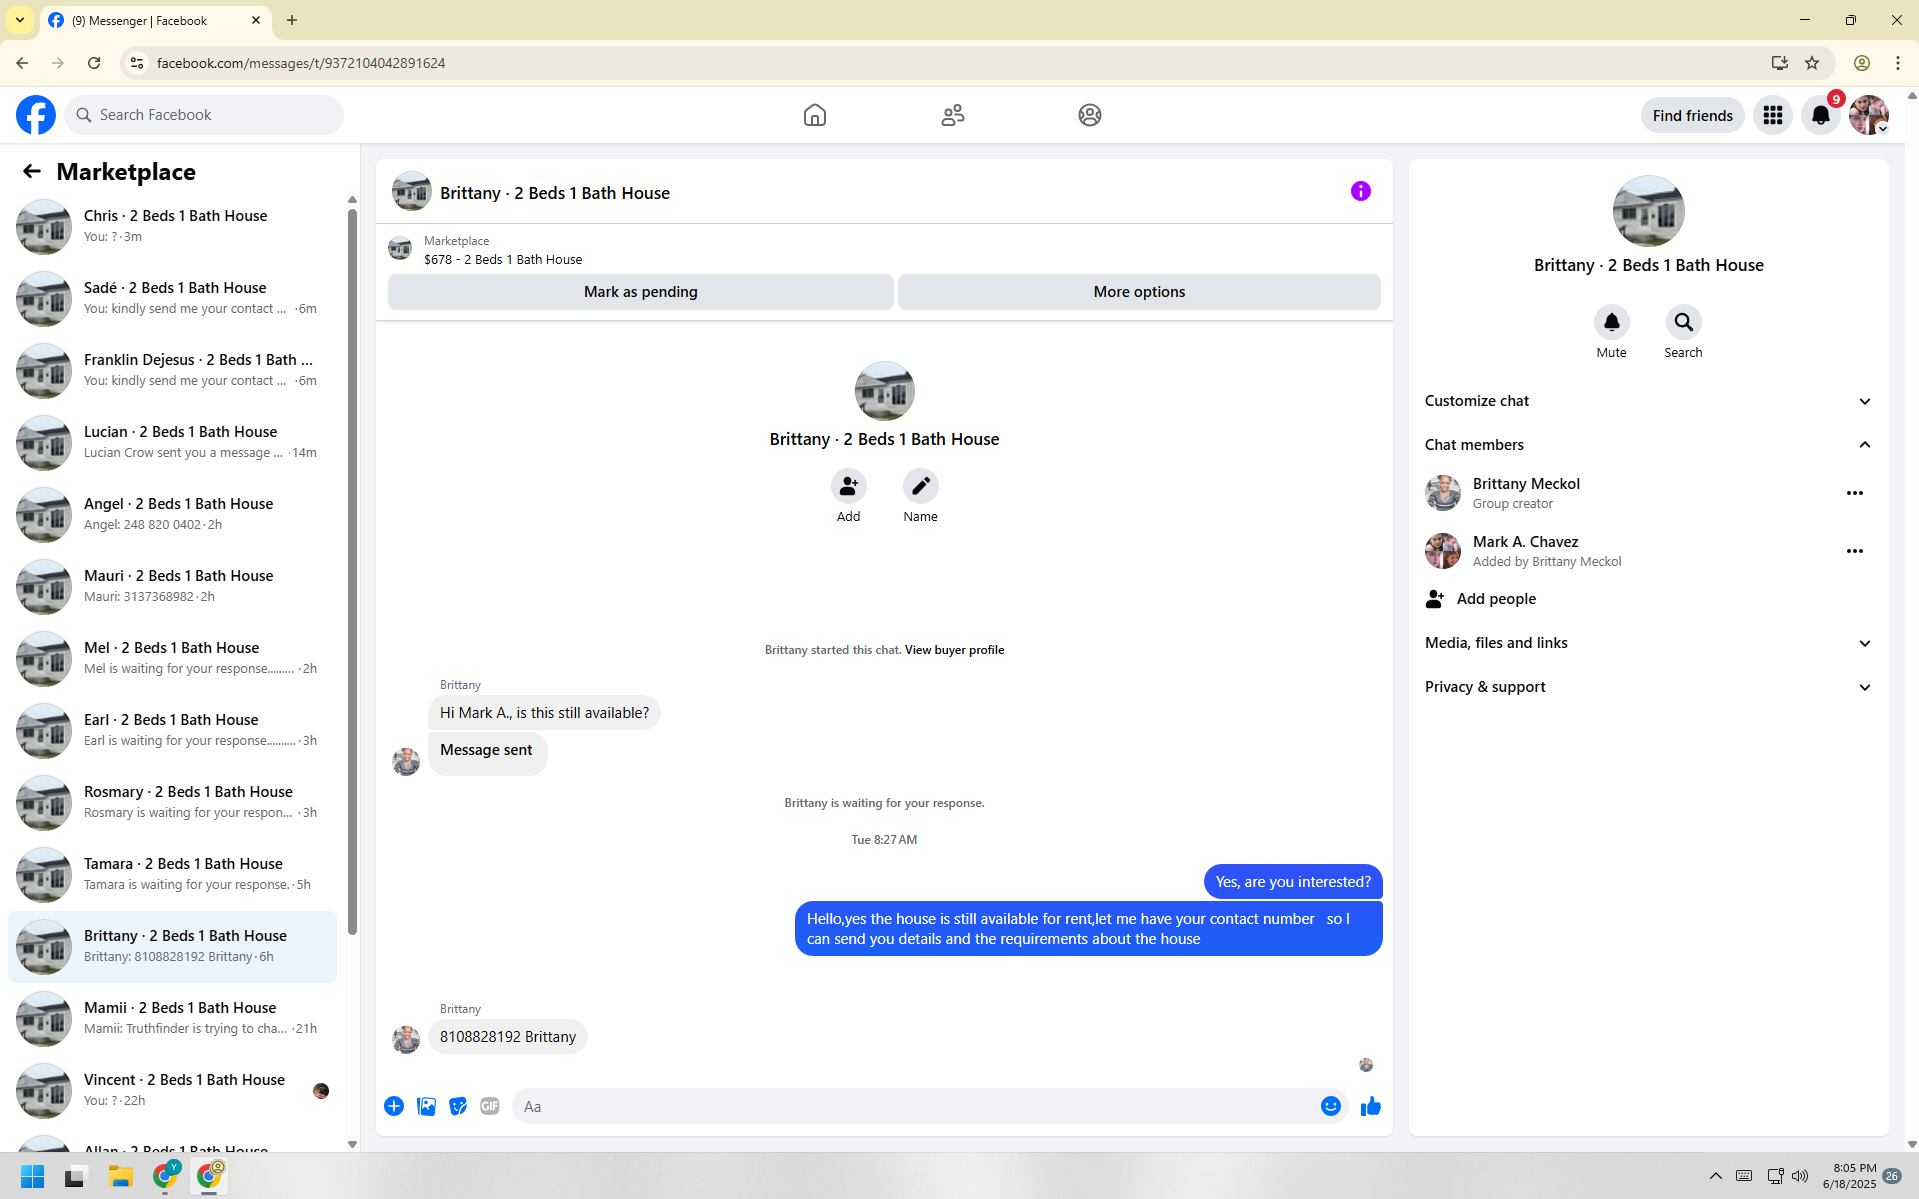Screen dimensions: 1919x1199
Task: Open conversation information purple icon
Action: (1360, 191)
